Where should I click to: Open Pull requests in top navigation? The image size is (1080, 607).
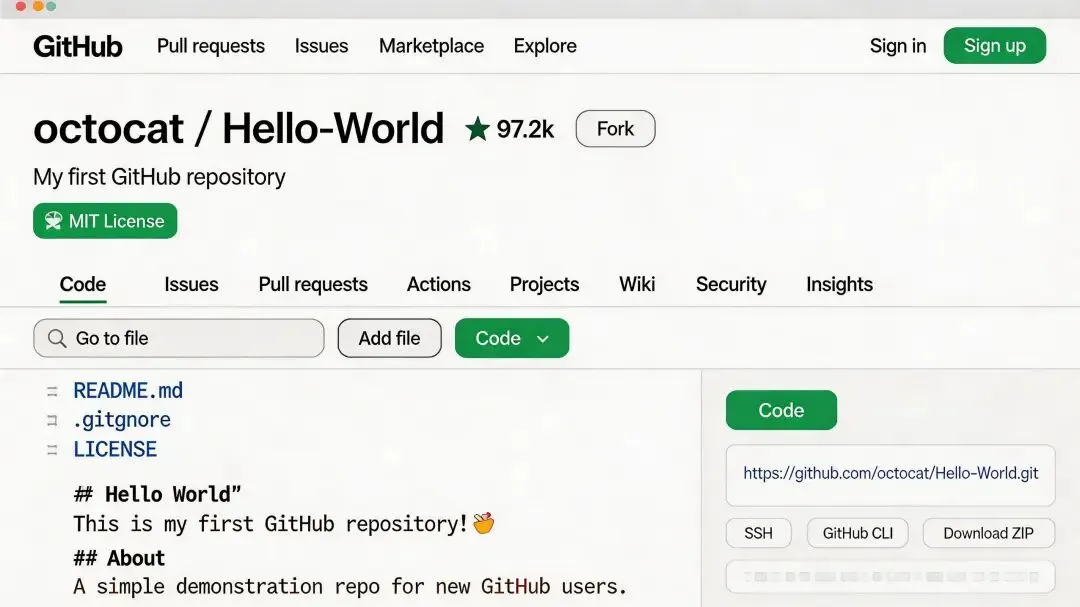pos(211,46)
